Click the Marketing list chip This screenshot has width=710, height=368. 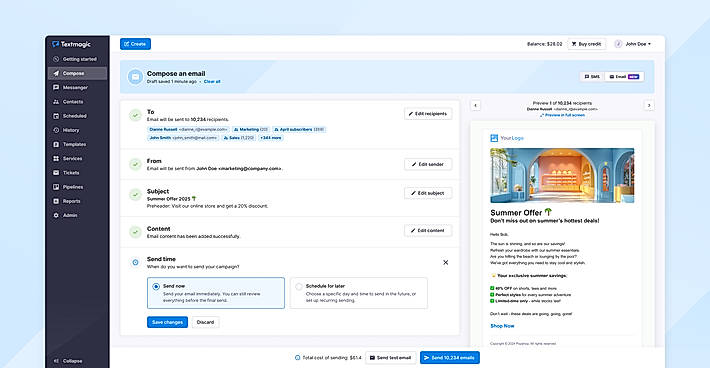click(250, 129)
